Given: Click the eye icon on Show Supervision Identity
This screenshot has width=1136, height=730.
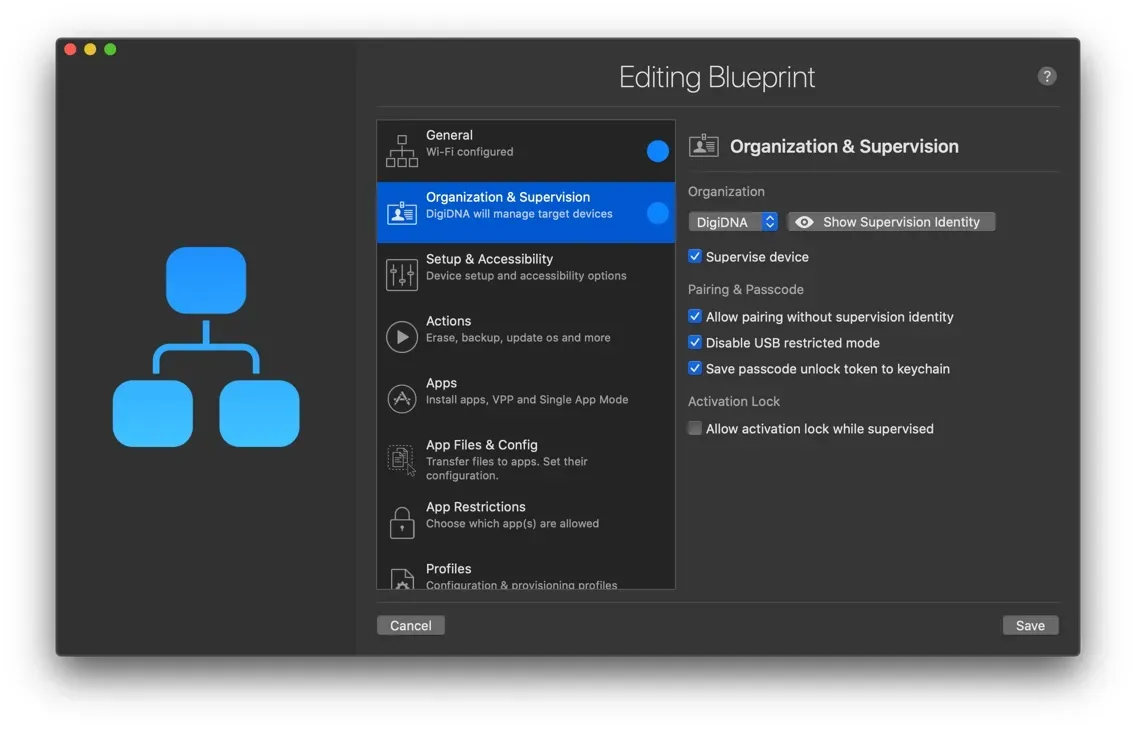Looking at the screenshot, I should coord(804,221).
